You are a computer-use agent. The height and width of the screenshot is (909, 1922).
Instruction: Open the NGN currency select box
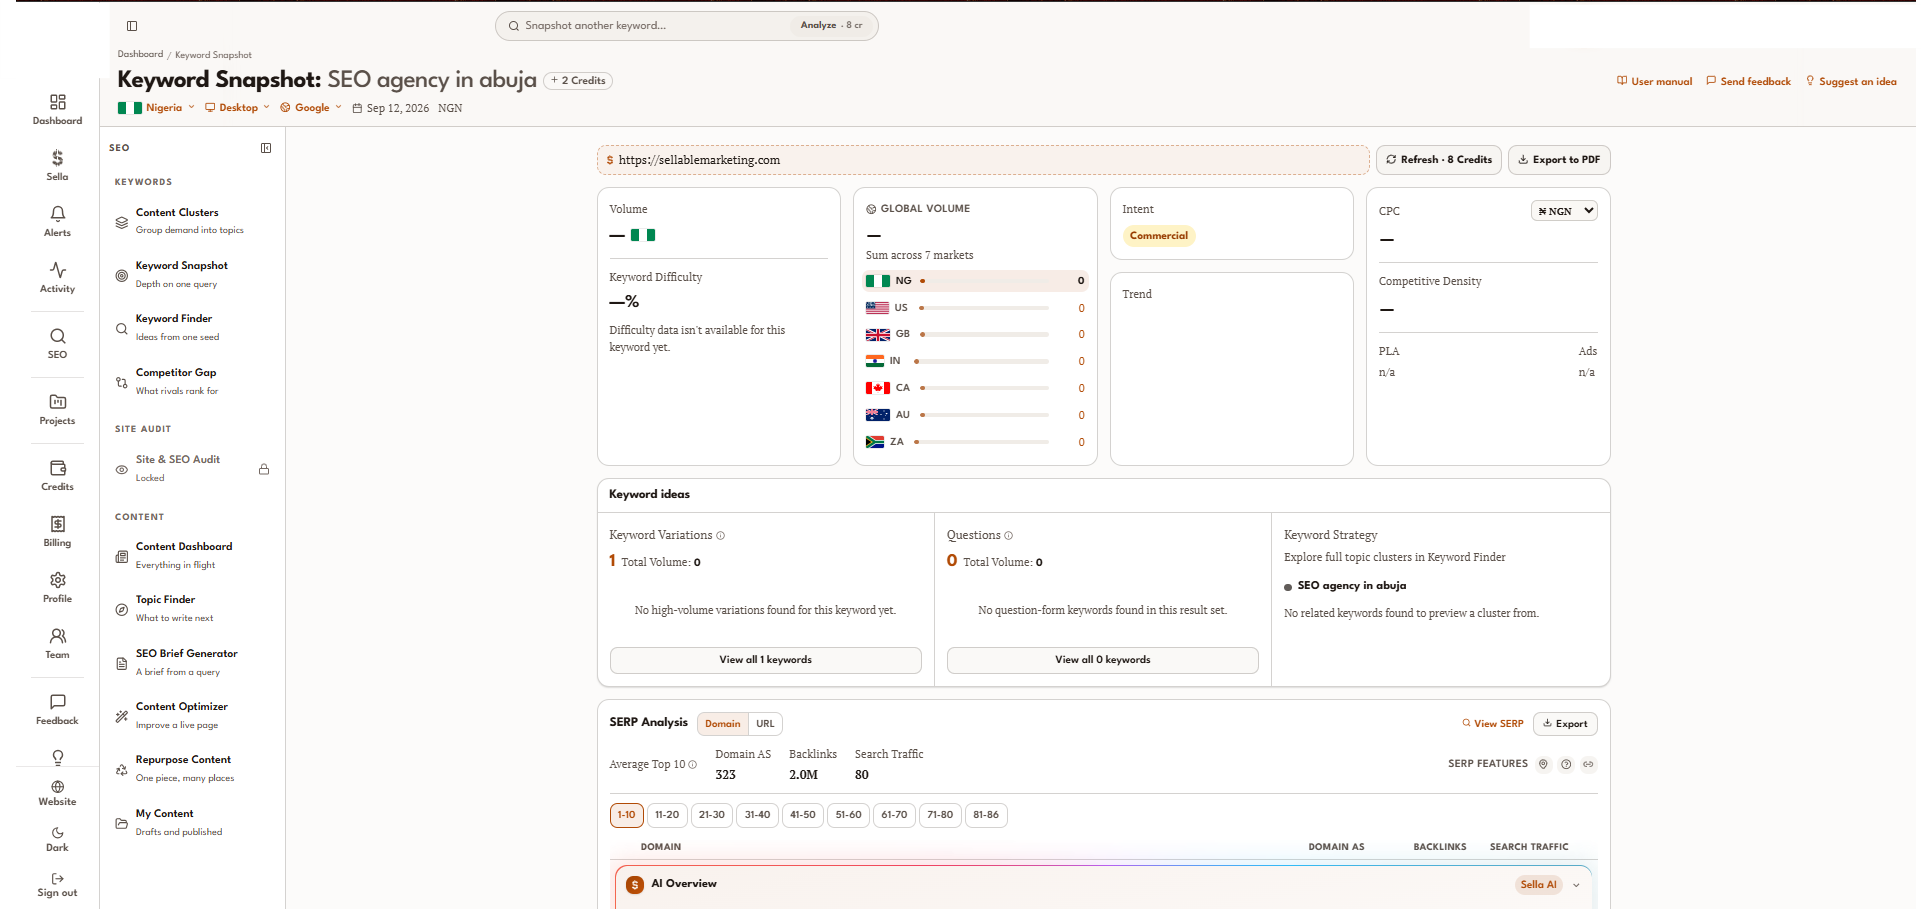pos(1564,211)
